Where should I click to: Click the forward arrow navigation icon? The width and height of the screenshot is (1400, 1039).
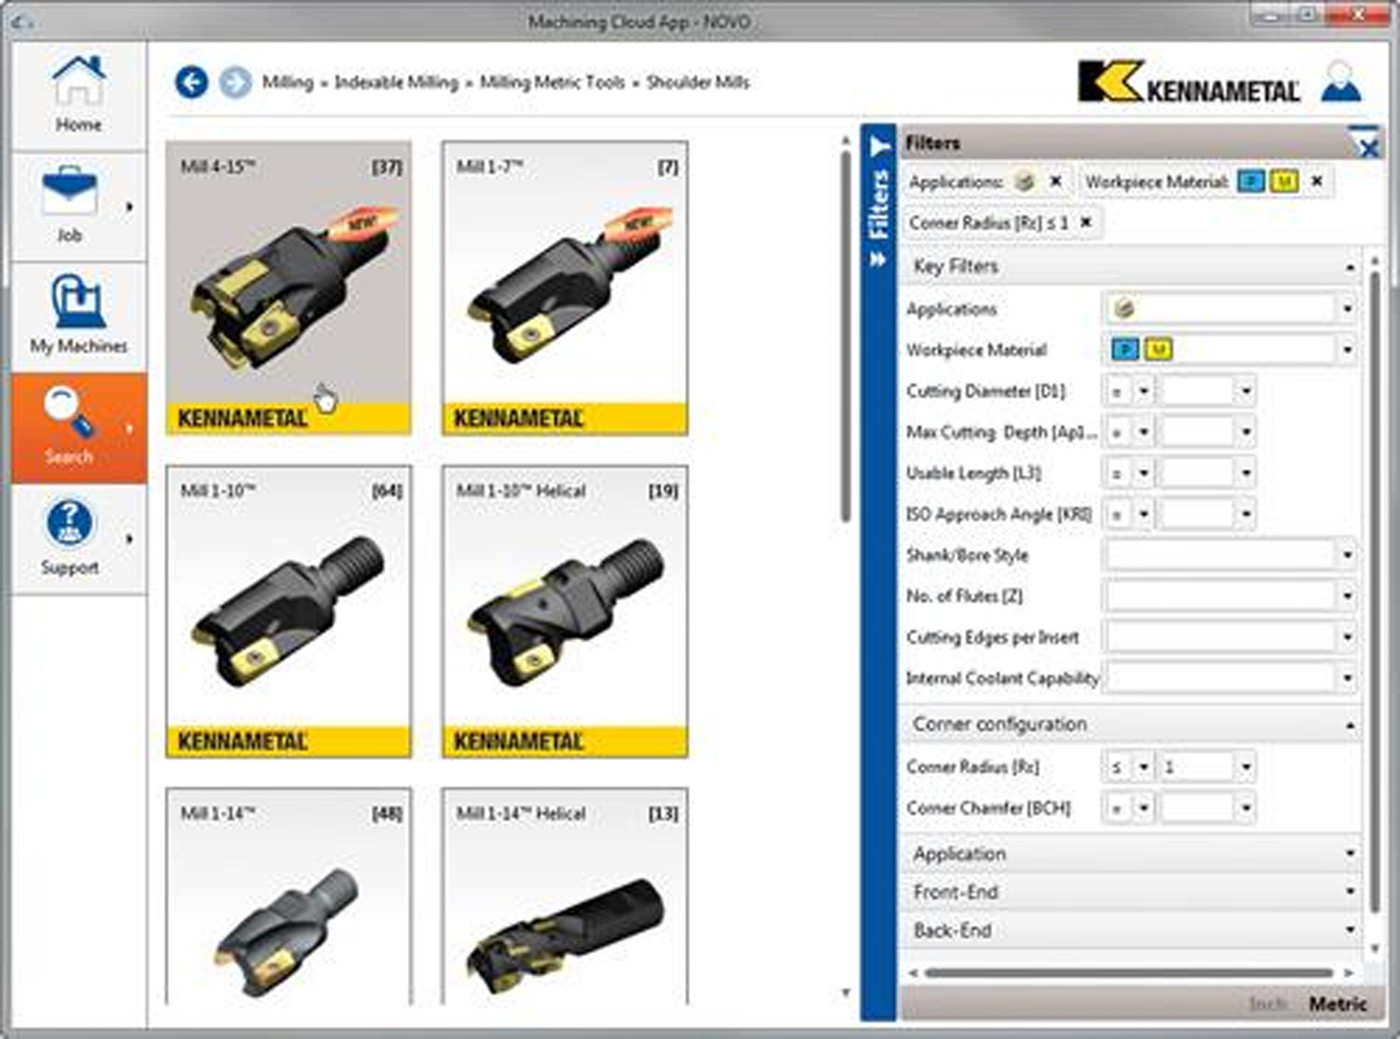pyautogui.click(x=235, y=82)
